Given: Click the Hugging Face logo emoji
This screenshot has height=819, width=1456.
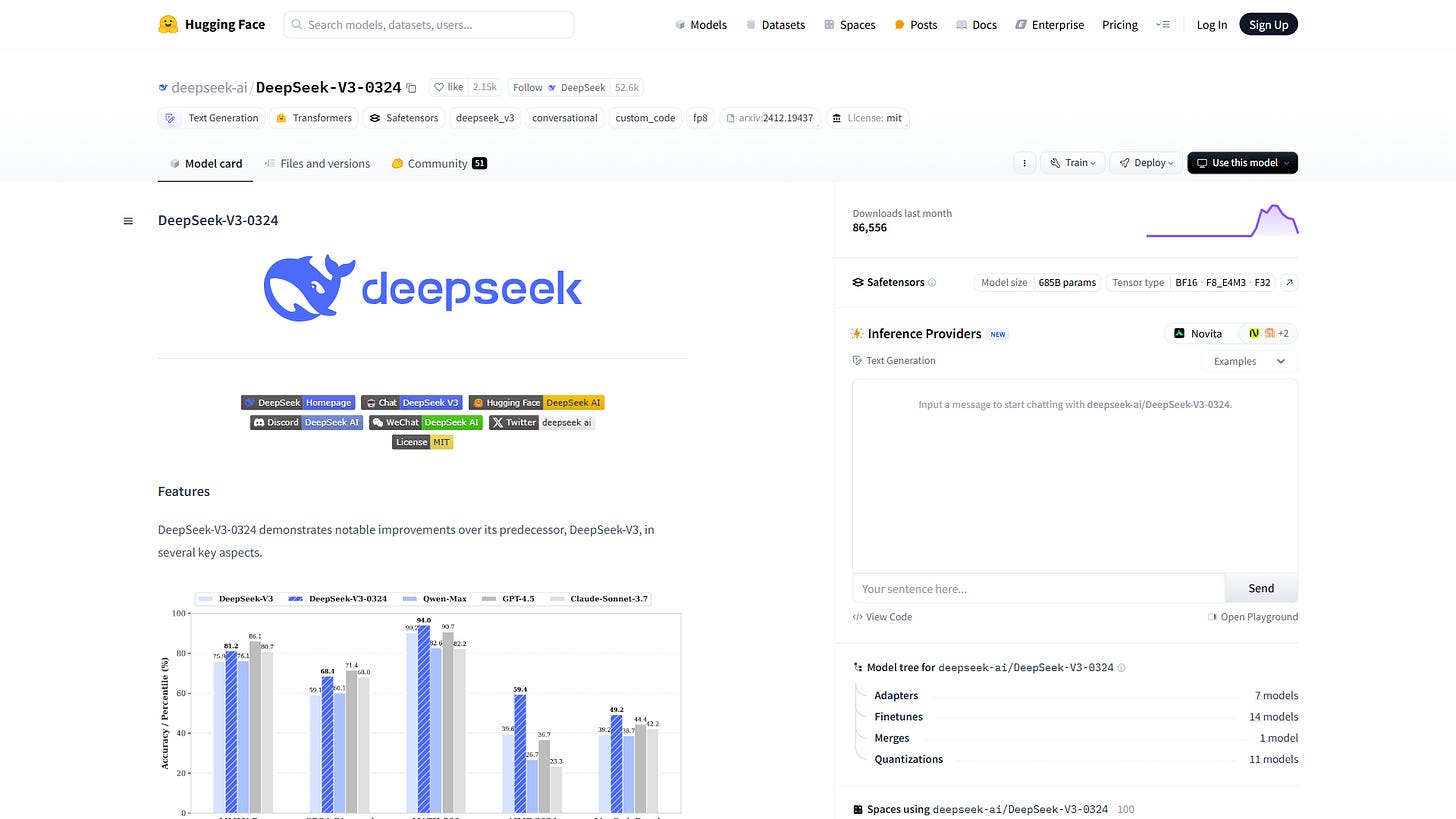Looking at the screenshot, I should (168, 24).
